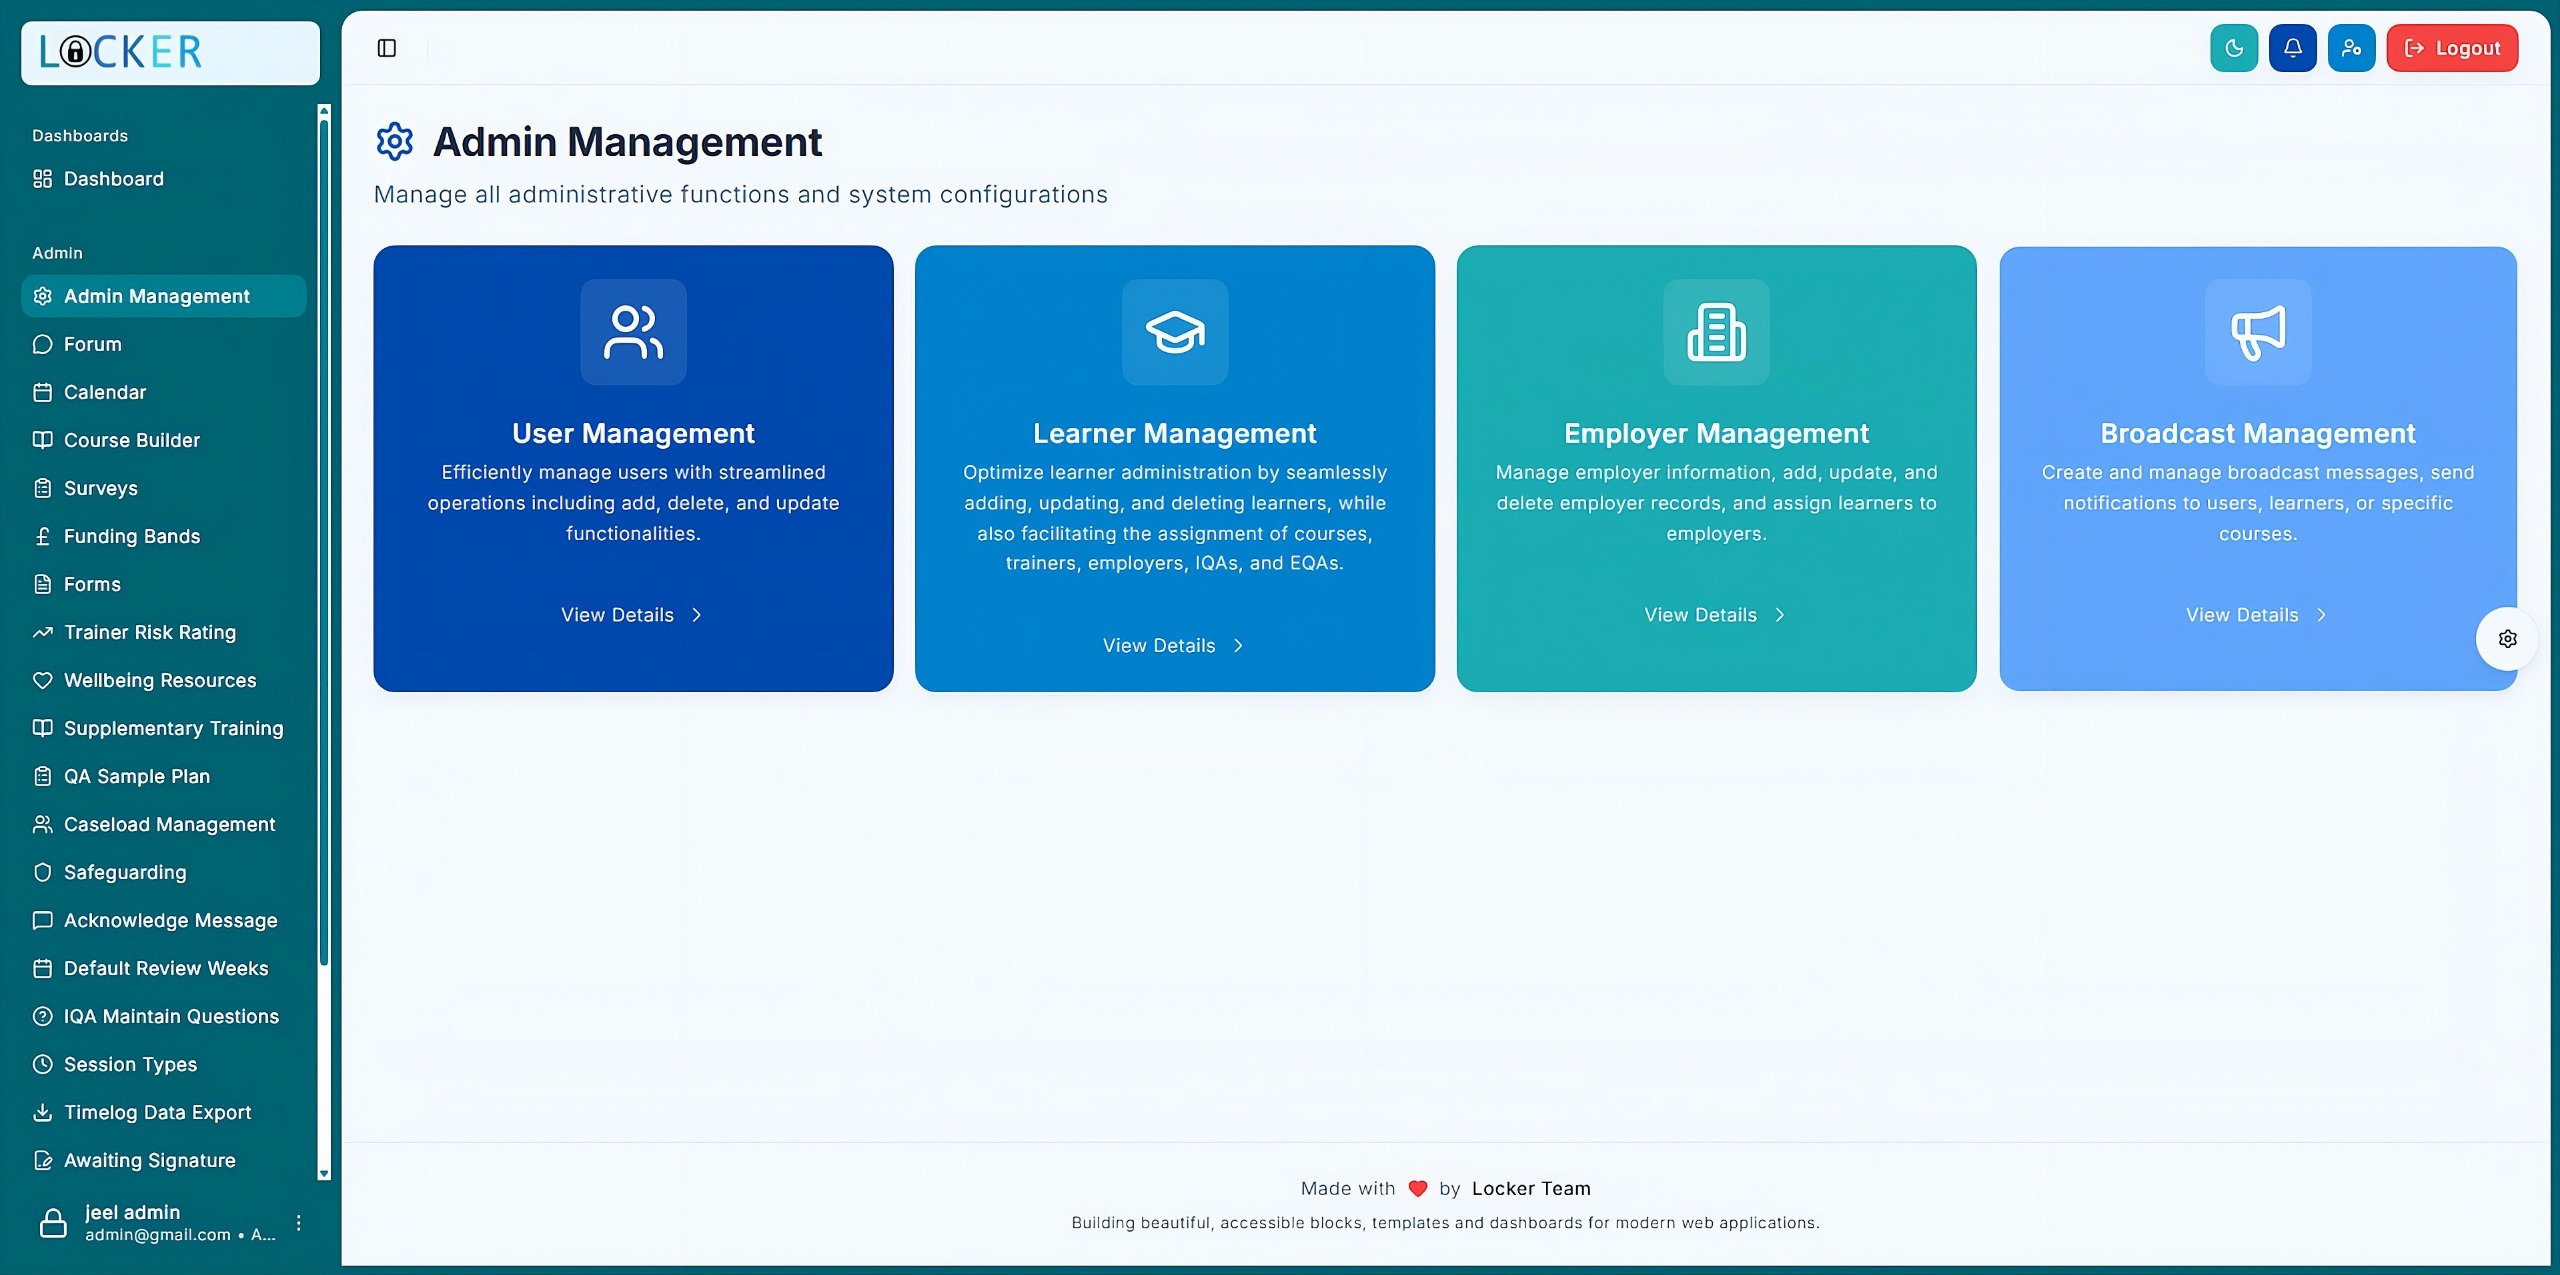Open Wellbeing Resources from the sidebar
Screen dimensions: 2560x1275
(159, 679)
